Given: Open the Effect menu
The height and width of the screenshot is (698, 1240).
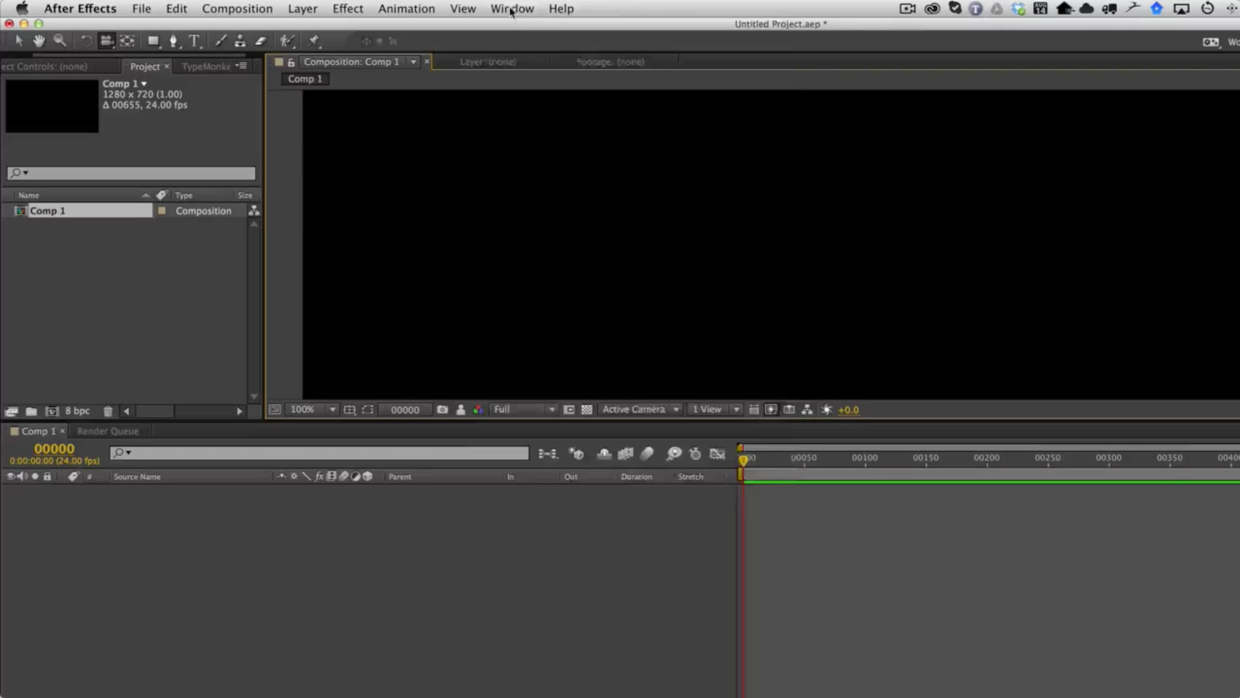Looking at the screenshot, I should [348, 9].
